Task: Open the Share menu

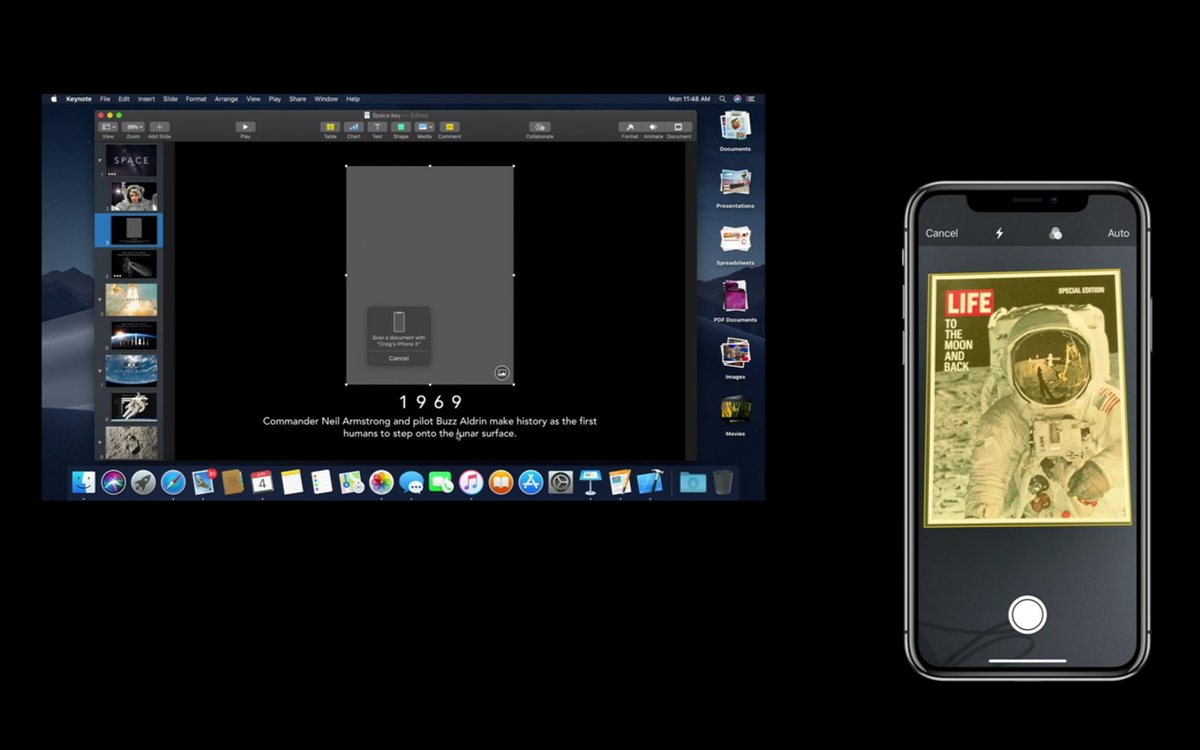Action: point(298,99)
